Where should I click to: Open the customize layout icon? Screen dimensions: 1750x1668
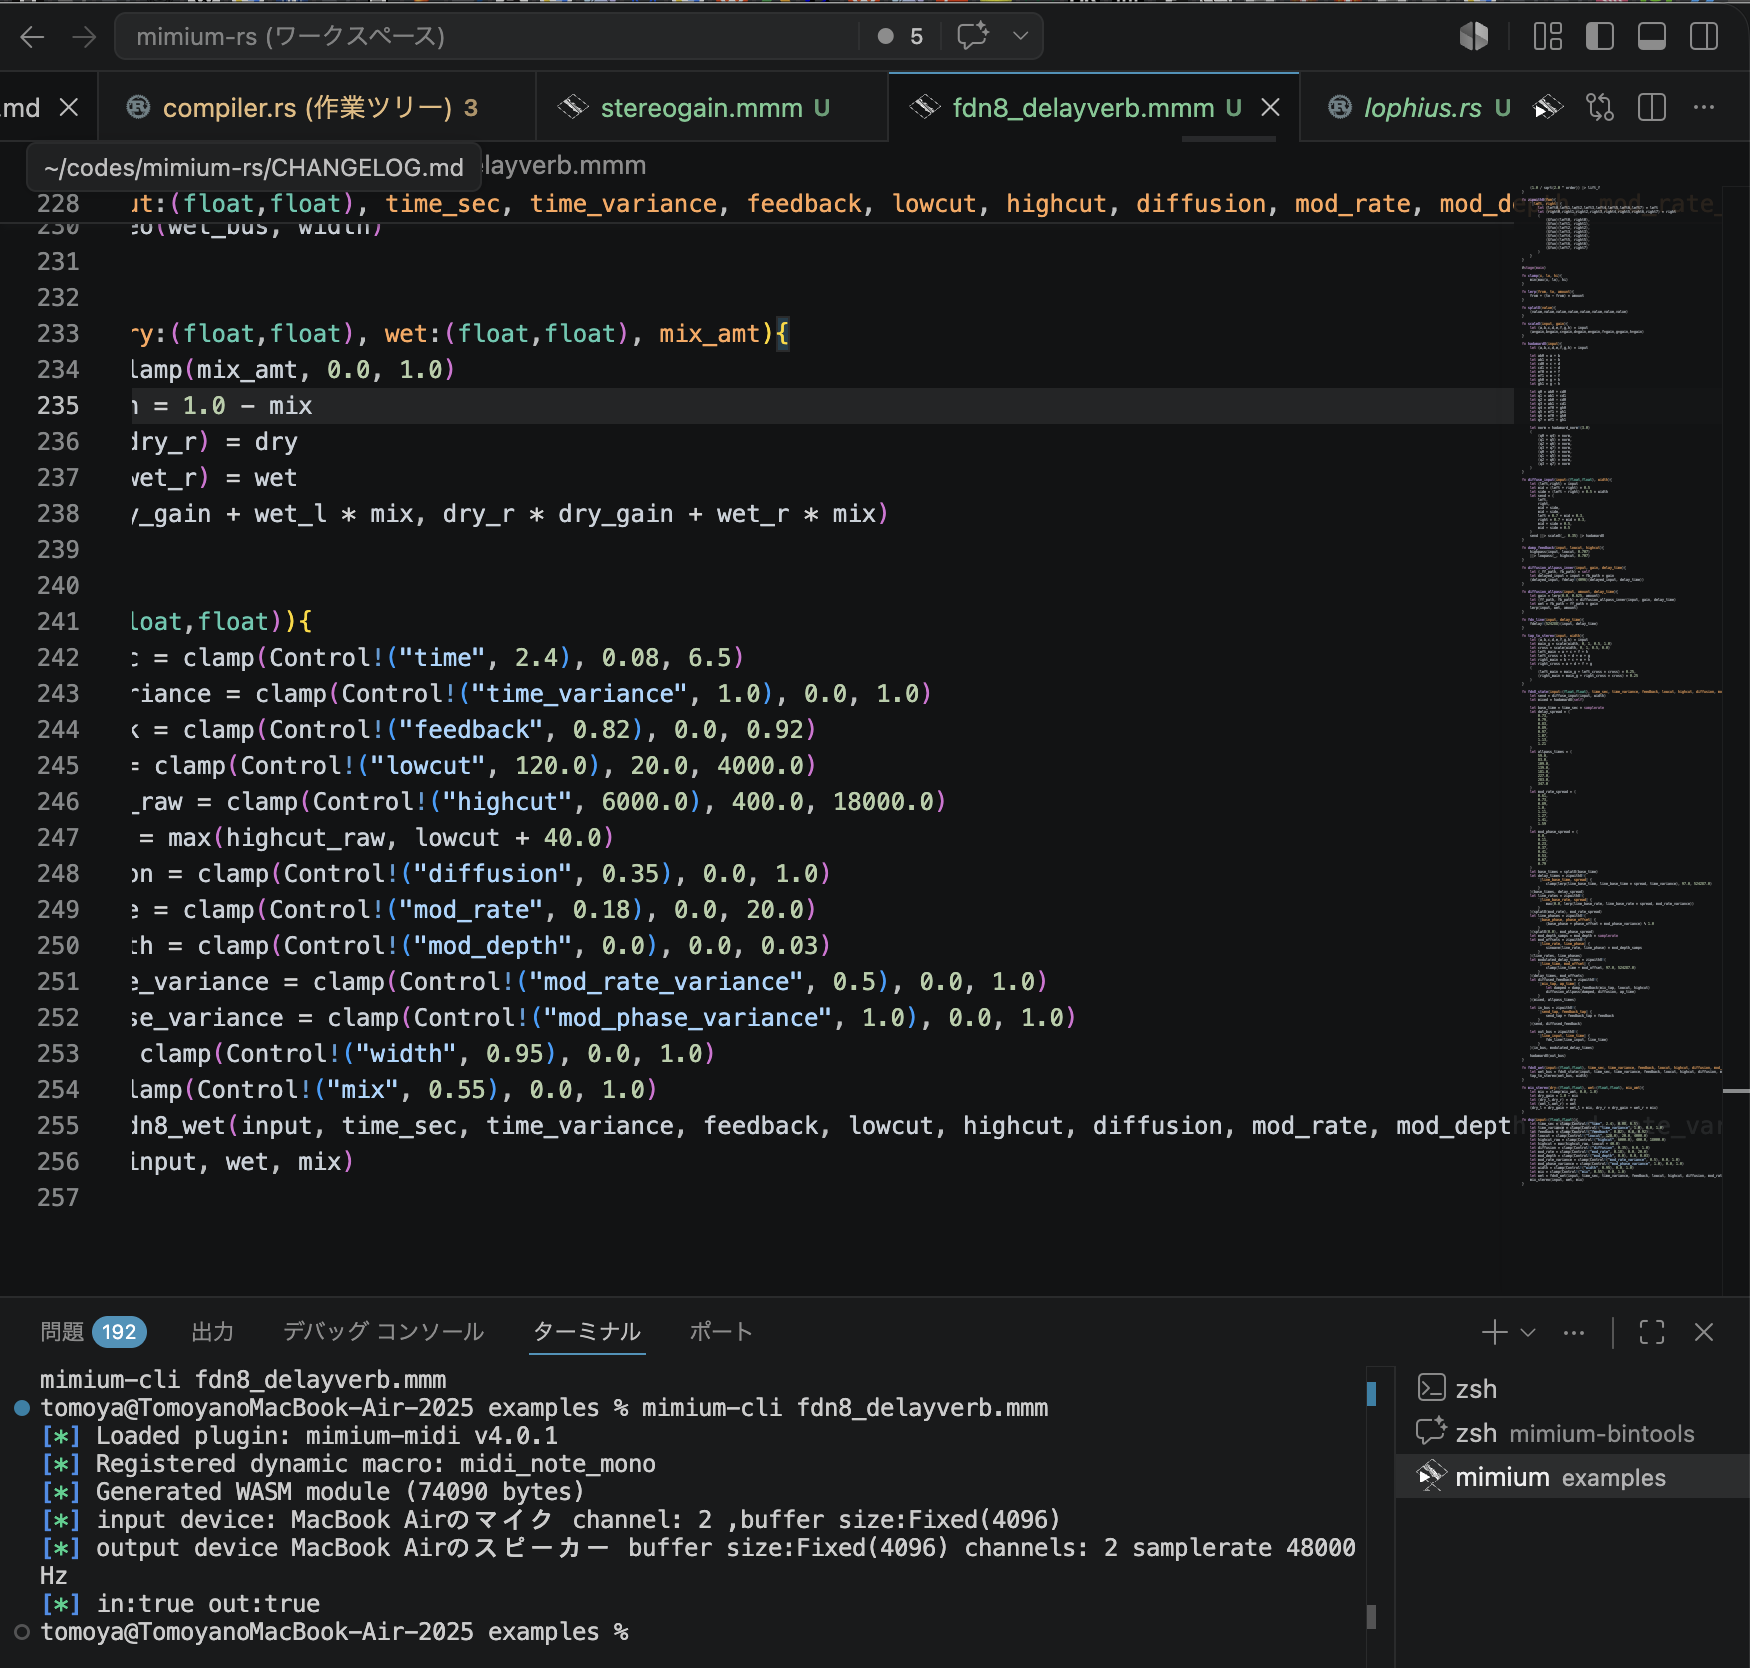pyautogui.click(x=1548, y=37)
